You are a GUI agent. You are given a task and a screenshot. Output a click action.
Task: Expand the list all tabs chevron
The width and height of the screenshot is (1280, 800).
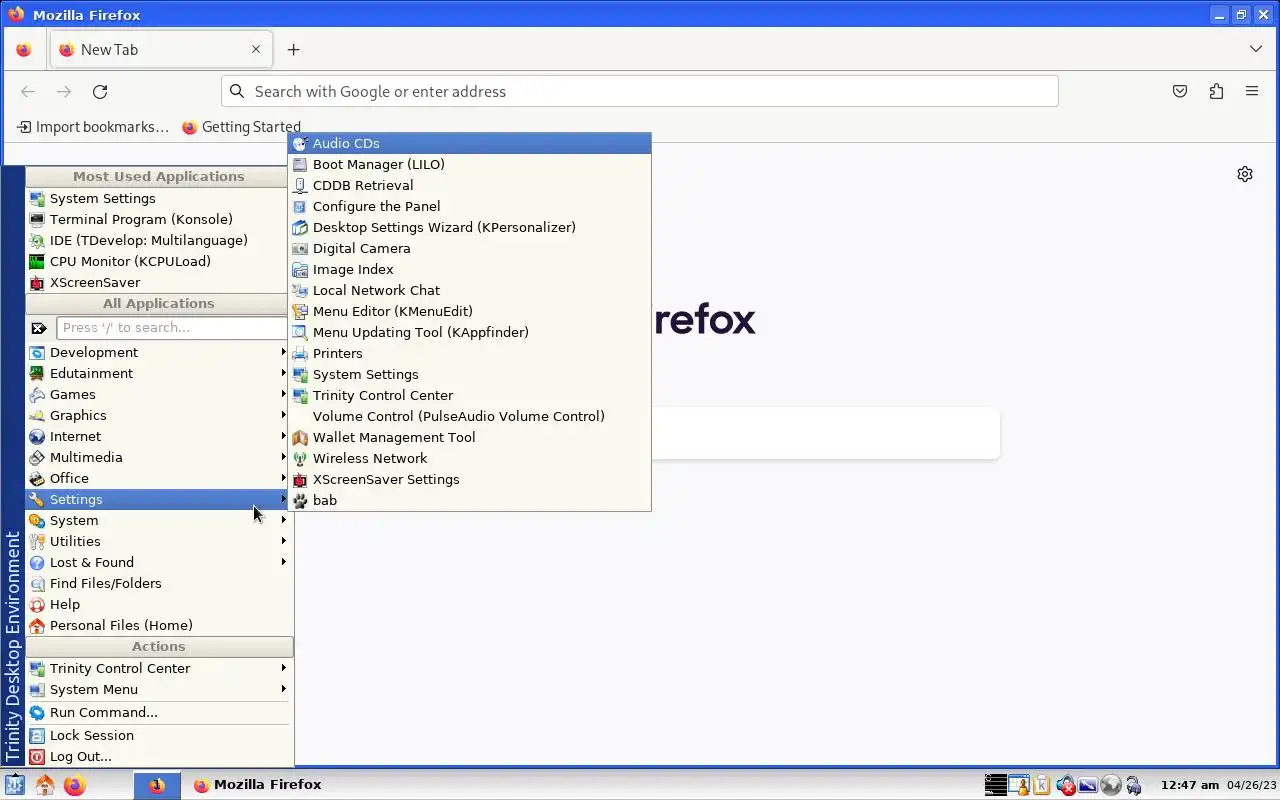point(1256,49)
